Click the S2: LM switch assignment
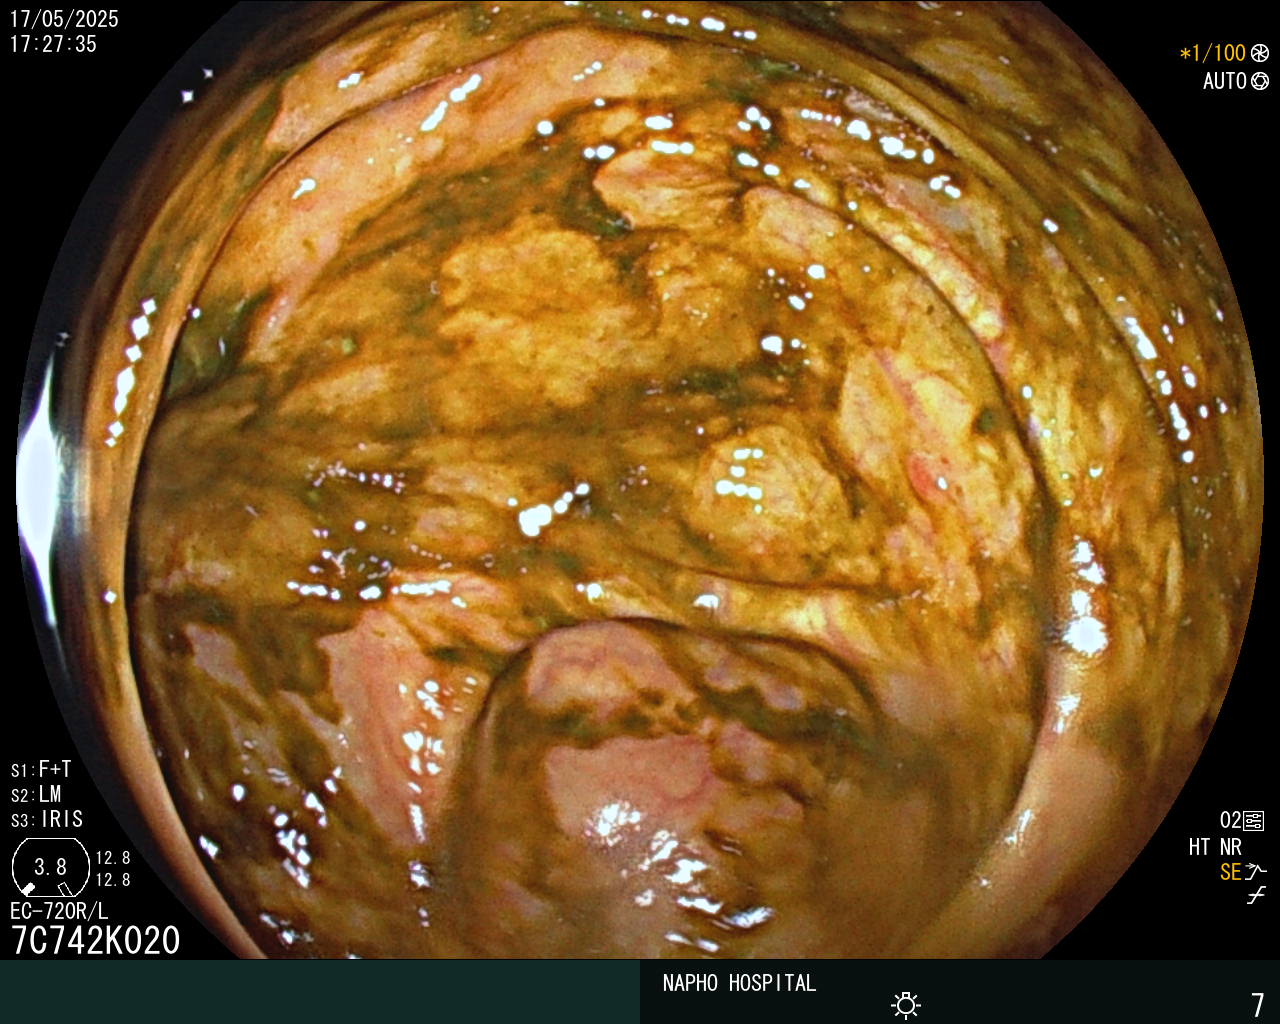 click(x=36, y=794)
